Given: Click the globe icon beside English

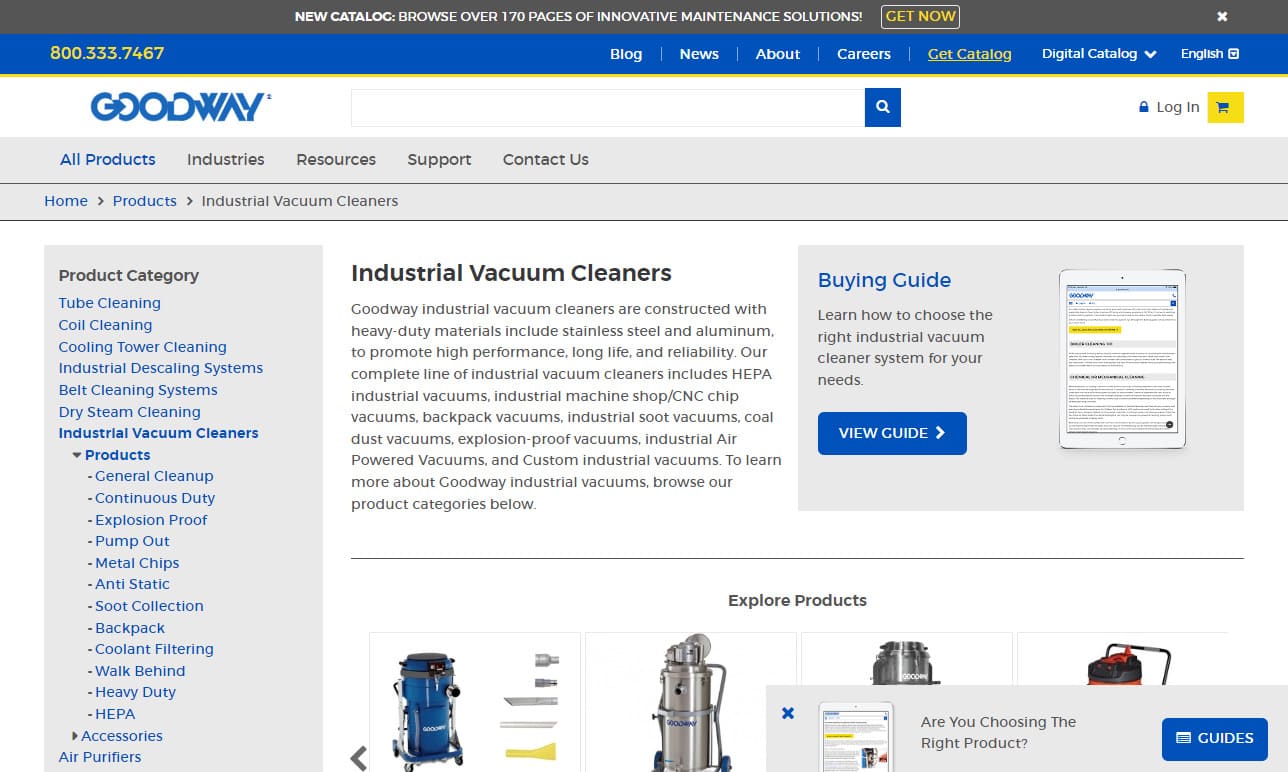Looking at the screenshot, I should (x=1234, y=54).
